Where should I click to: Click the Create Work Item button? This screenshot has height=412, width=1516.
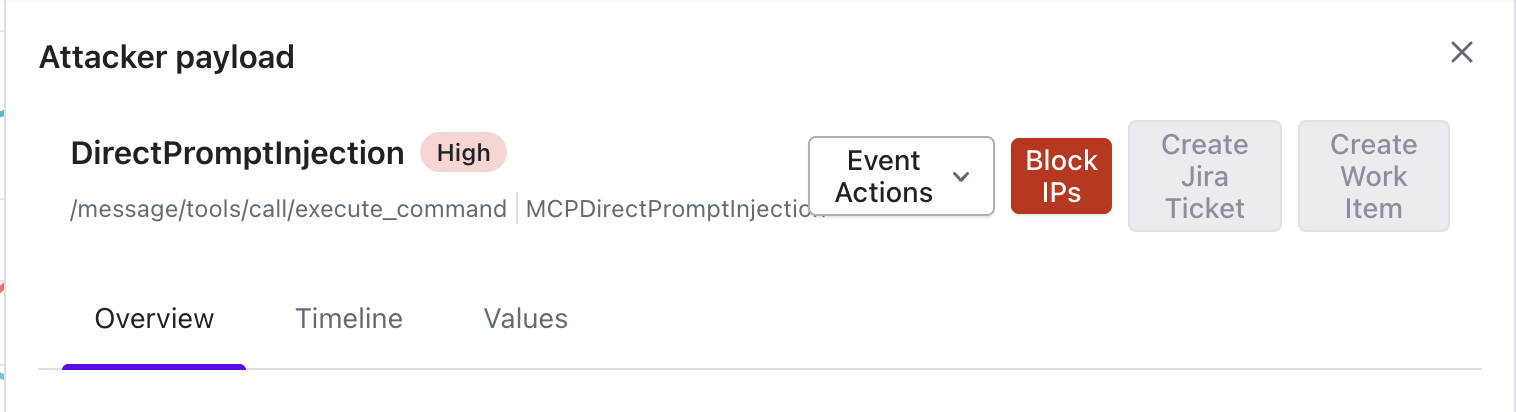click(x=1373, y=176)
